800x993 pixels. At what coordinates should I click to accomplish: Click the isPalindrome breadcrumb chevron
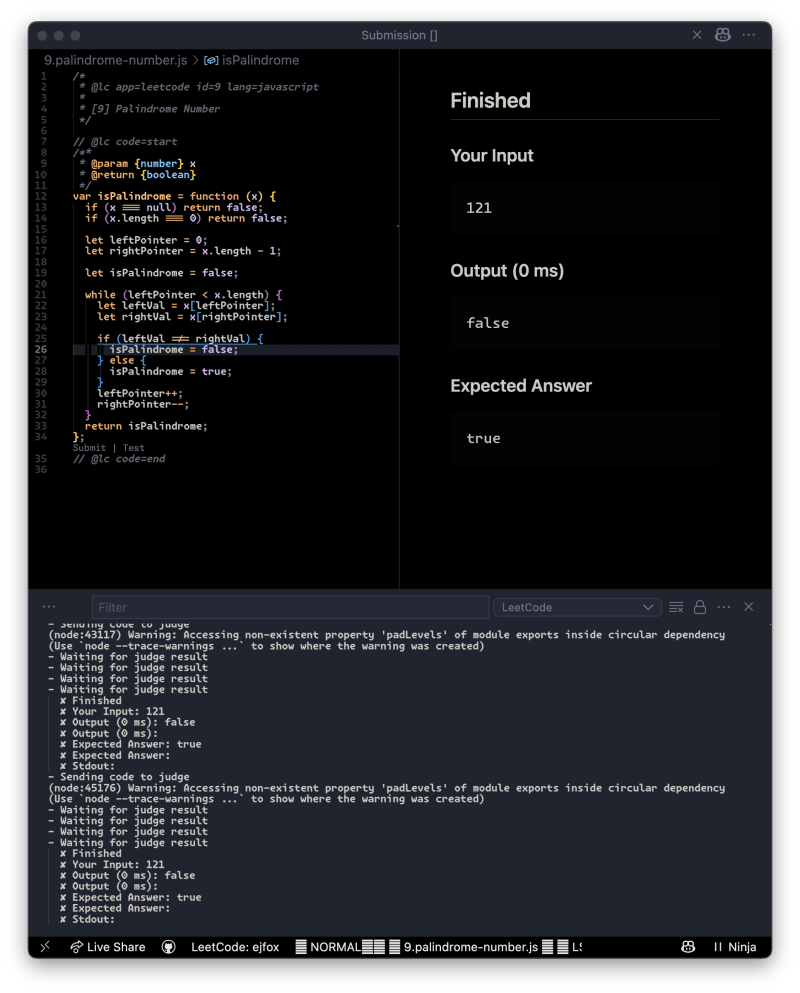click(196, 60)
